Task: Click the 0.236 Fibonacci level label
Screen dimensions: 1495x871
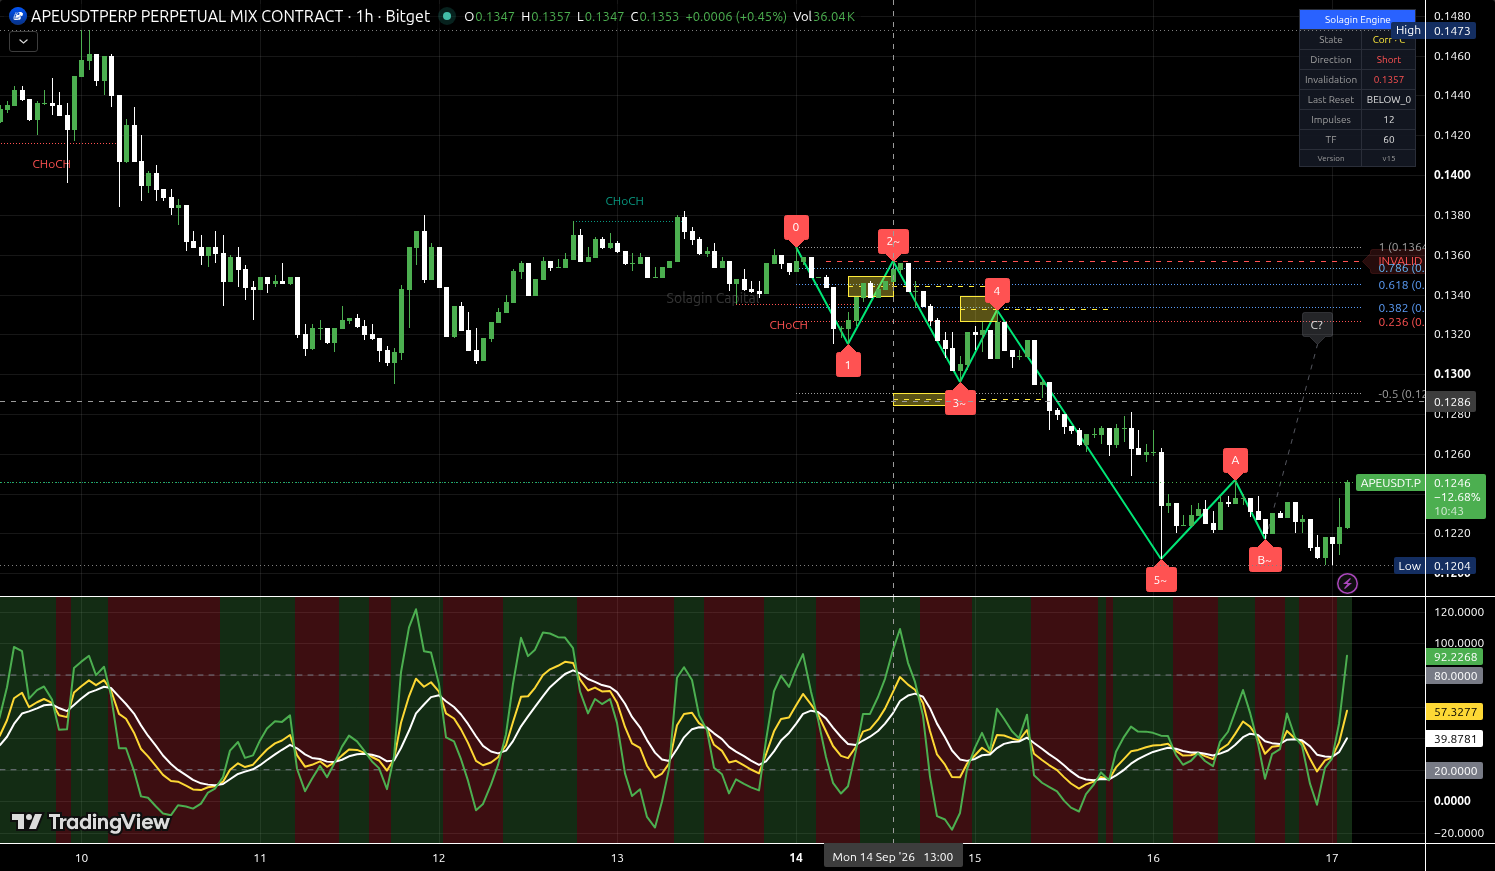Action: point(1400,322)
